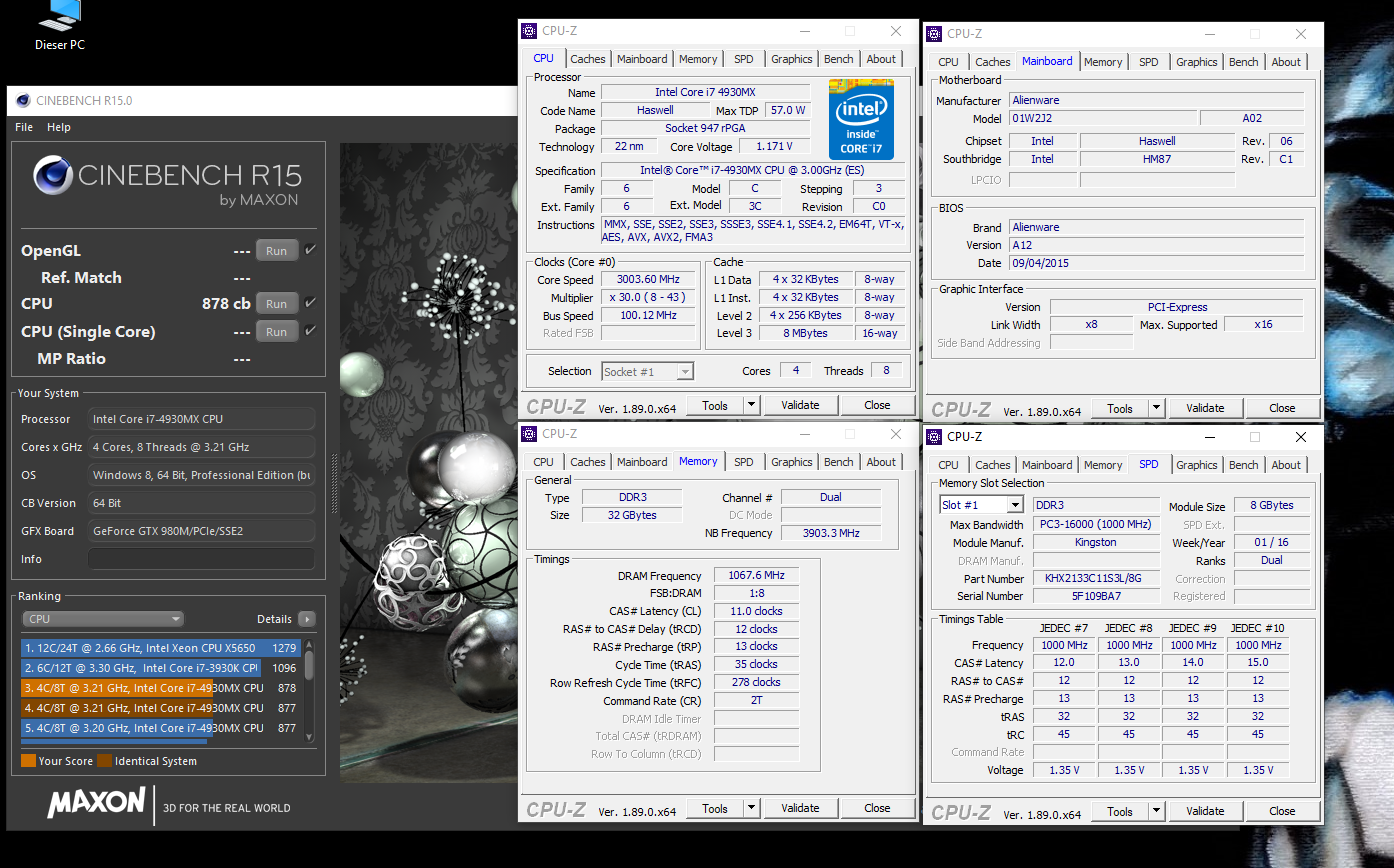Open the Help menu in Cinebench

pyautogui.click(x=59, y=127)
